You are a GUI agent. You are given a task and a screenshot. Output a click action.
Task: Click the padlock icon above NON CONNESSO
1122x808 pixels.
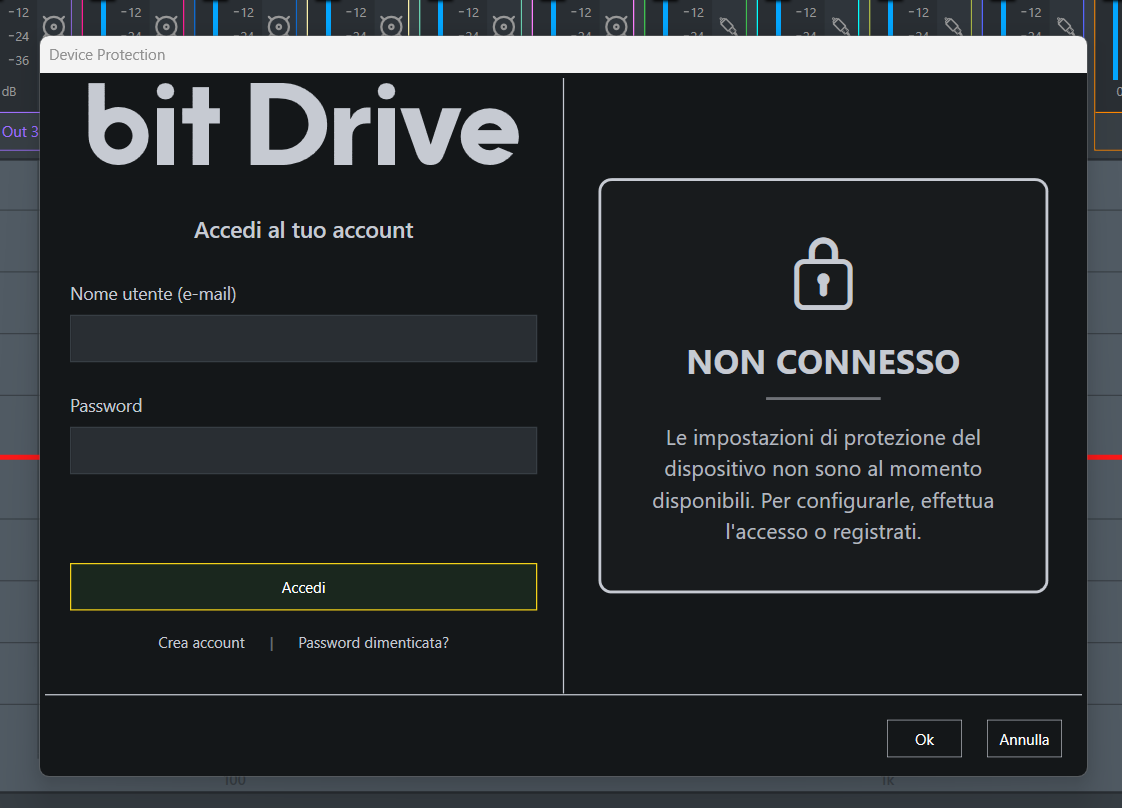click(823, 274)
